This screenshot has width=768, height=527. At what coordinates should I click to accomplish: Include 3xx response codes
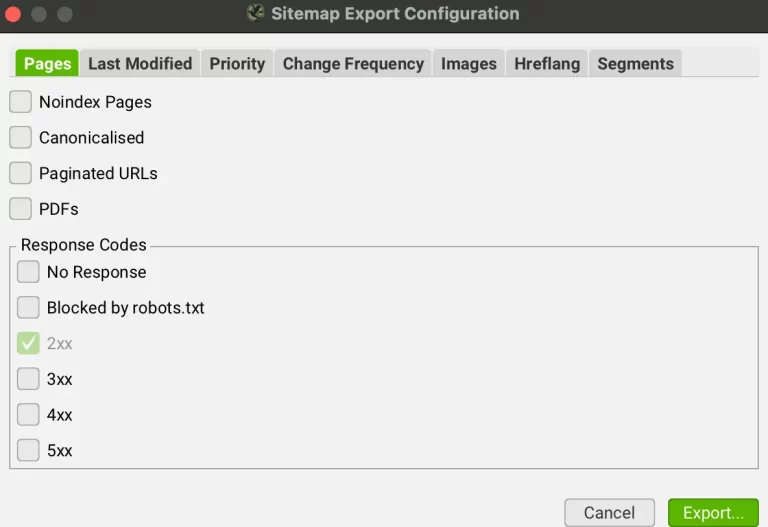[29, 379]
